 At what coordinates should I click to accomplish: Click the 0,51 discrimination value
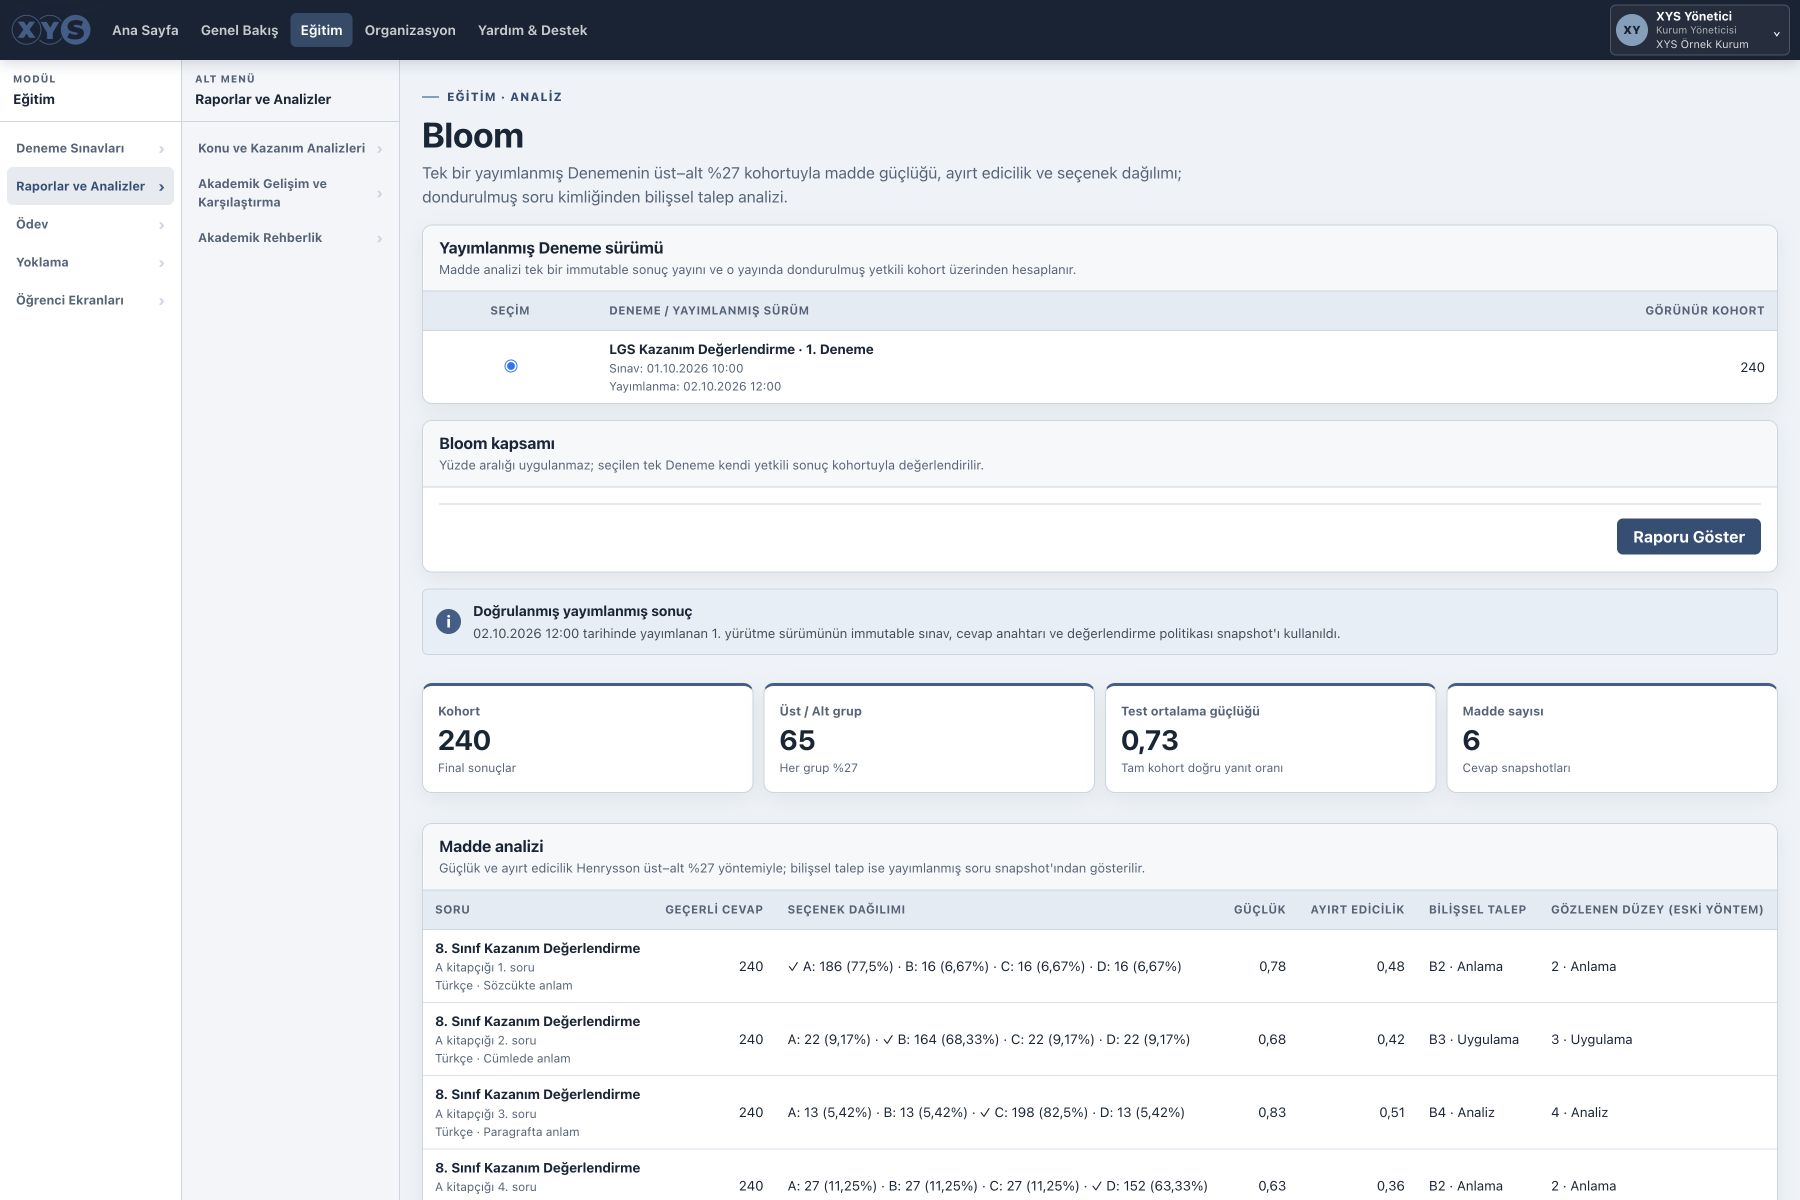(x=1392, y=1113)
